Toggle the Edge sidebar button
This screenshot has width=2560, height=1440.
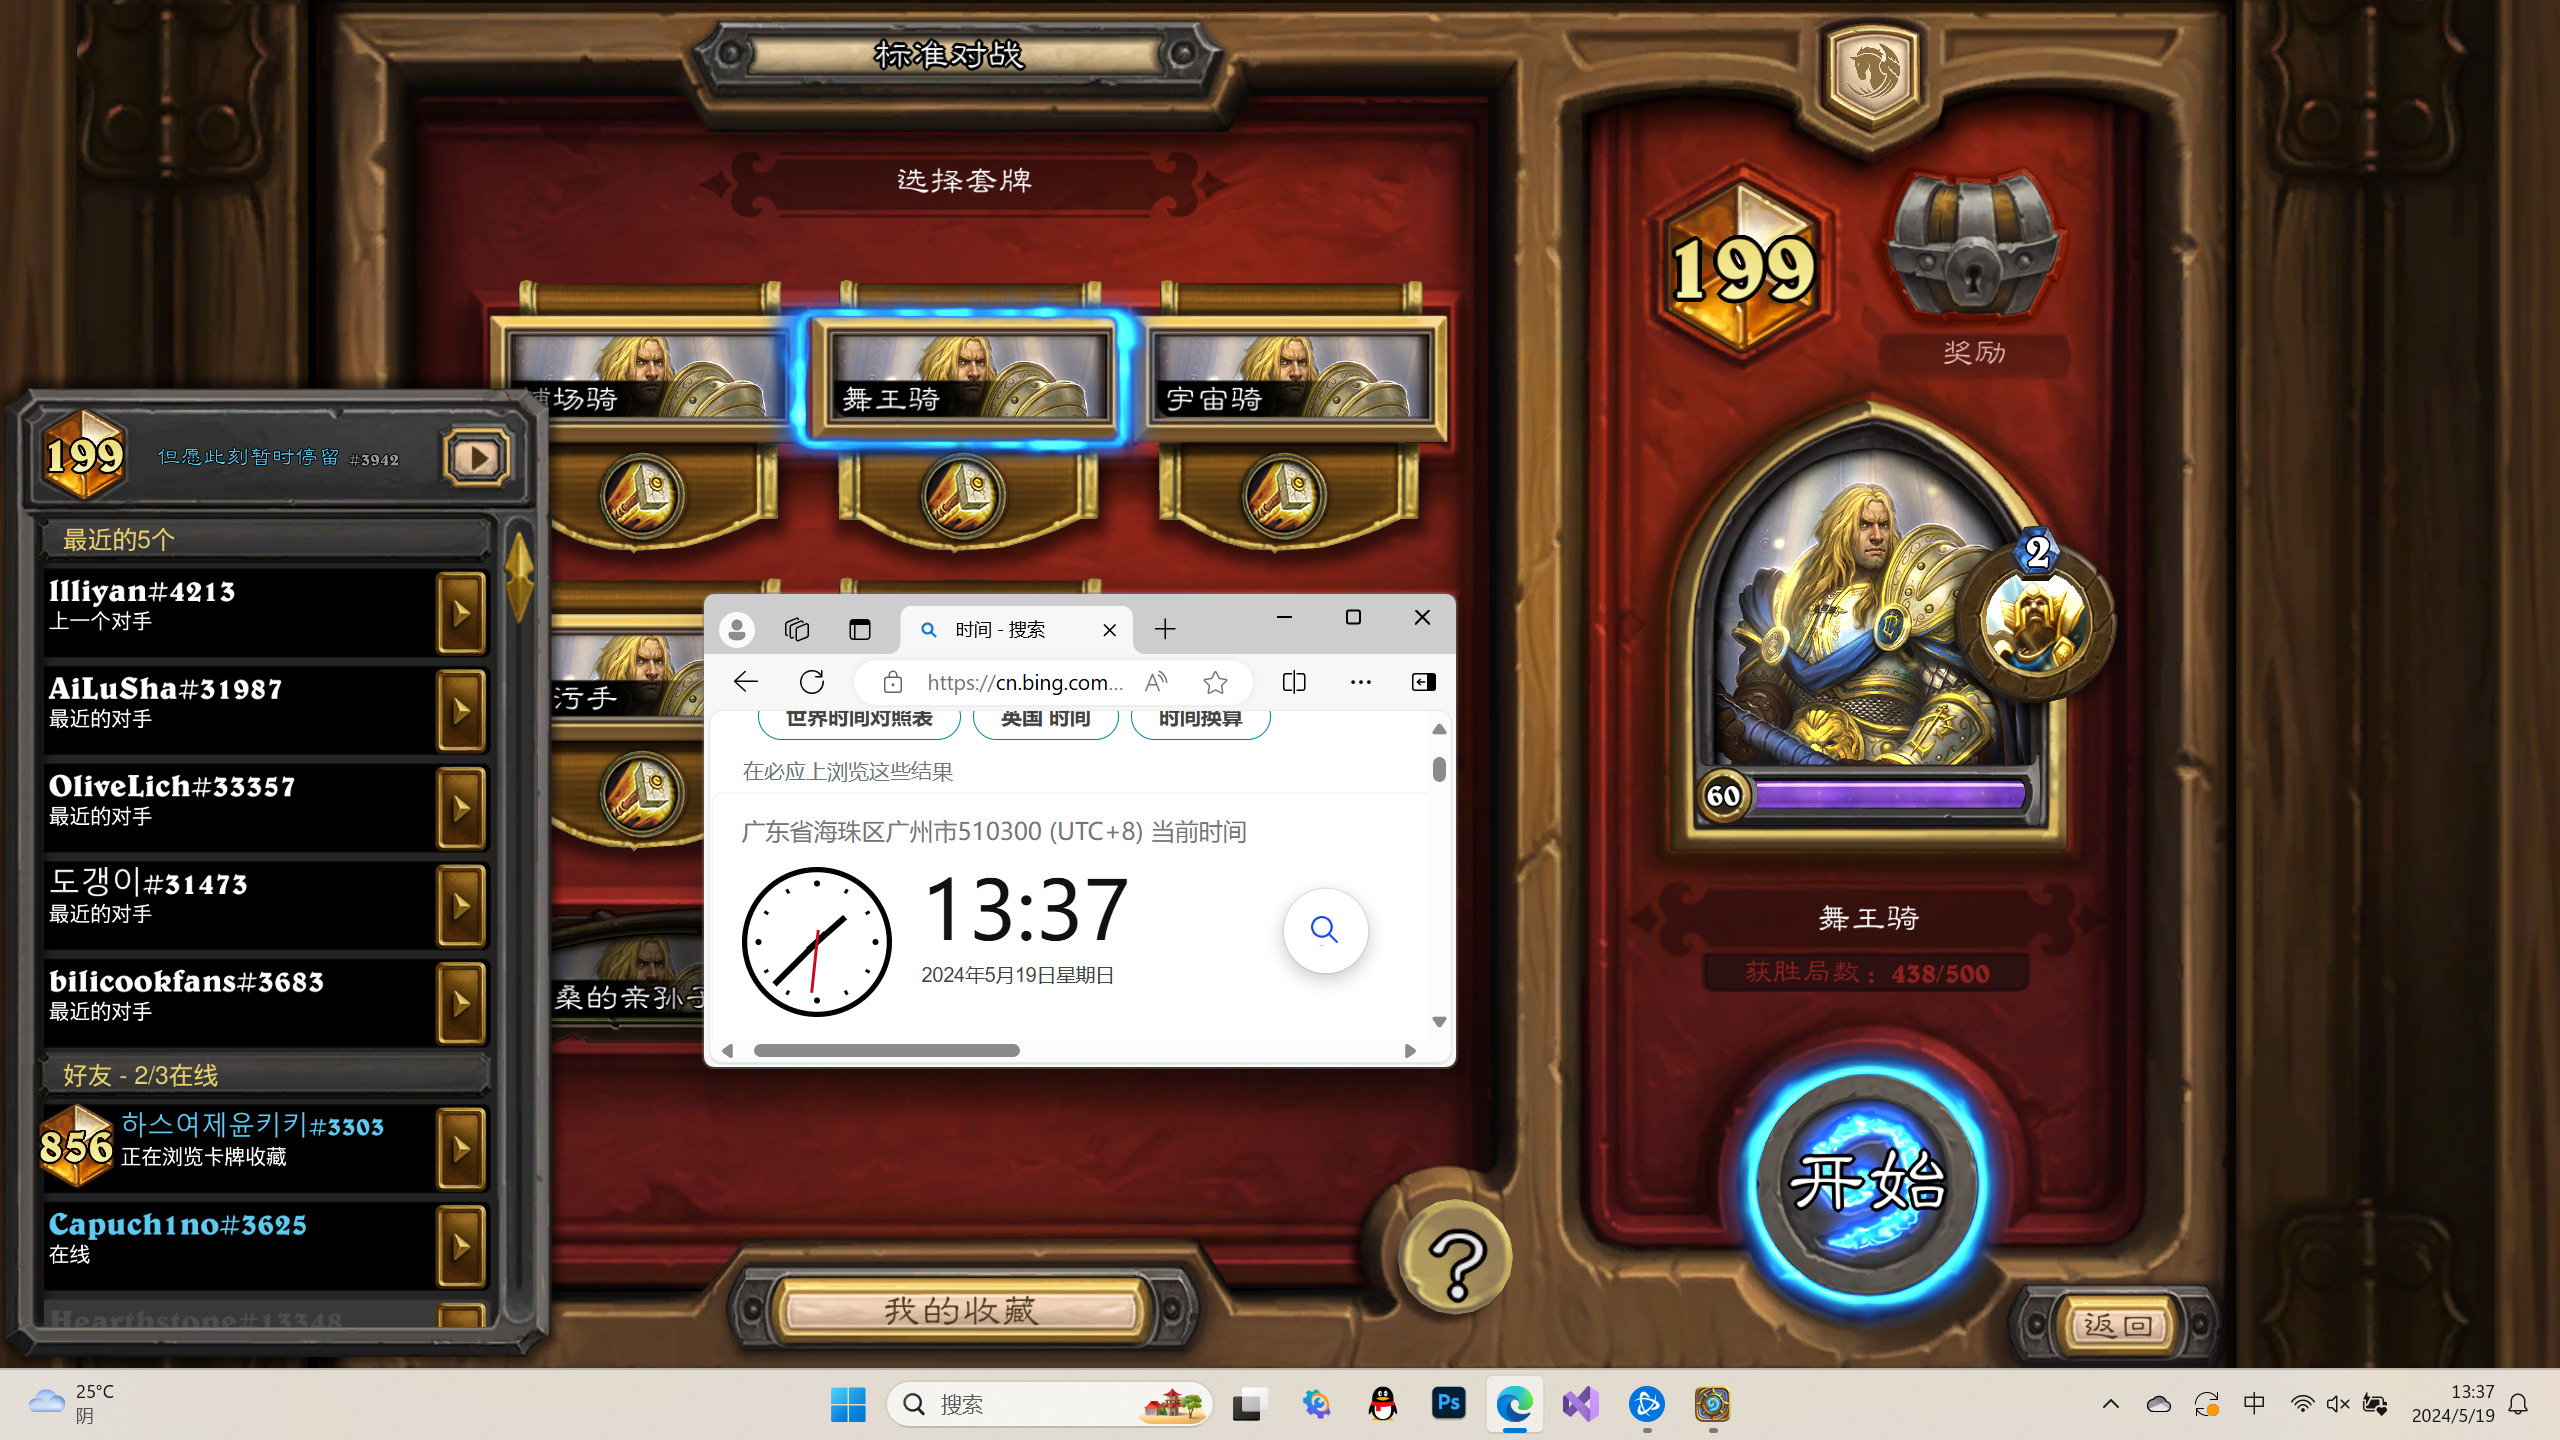point(1424,682)
